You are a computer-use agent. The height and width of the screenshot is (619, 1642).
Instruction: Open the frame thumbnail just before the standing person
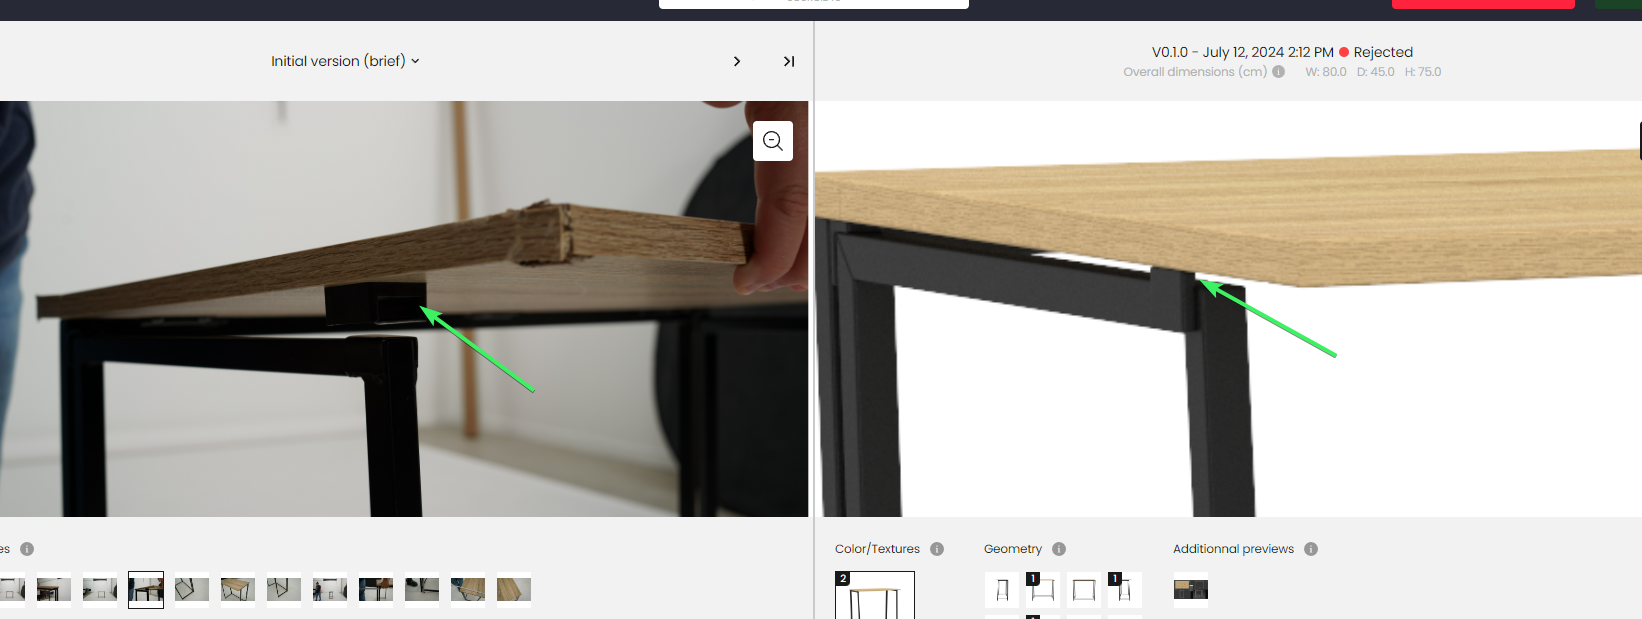(x=284, y=590)
